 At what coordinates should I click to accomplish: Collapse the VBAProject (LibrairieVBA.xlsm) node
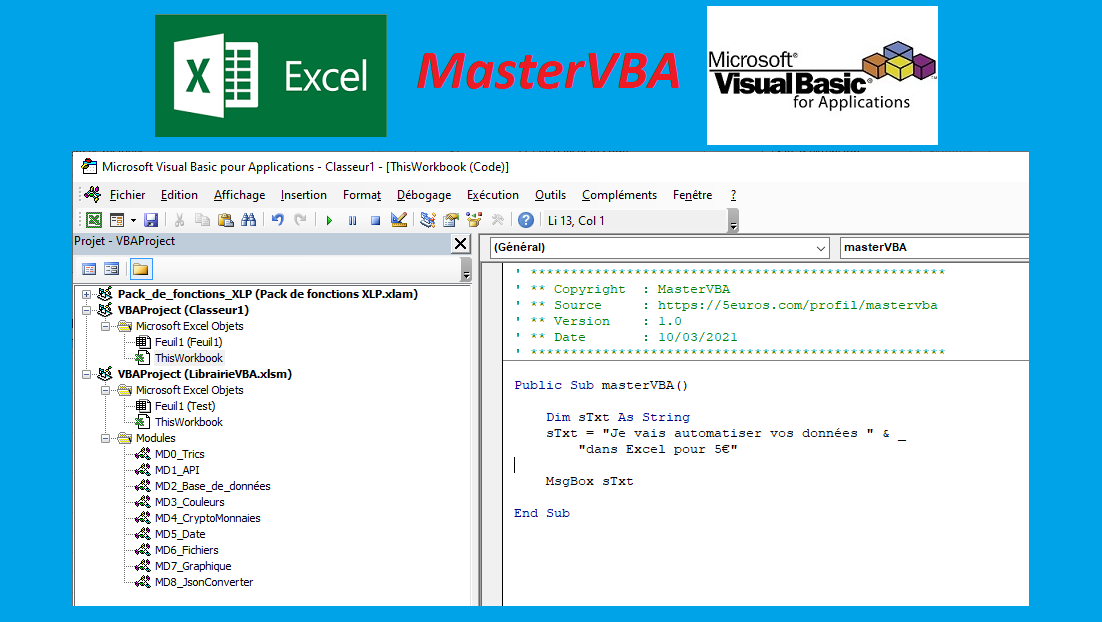pos(86,375)
